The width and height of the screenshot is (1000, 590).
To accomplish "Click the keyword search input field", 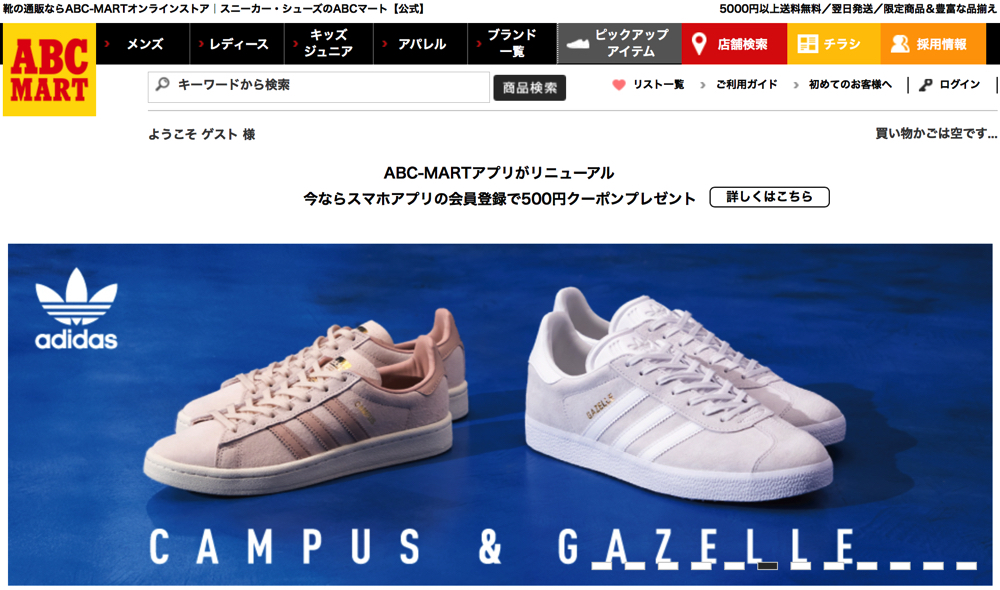I will point(319,87).
